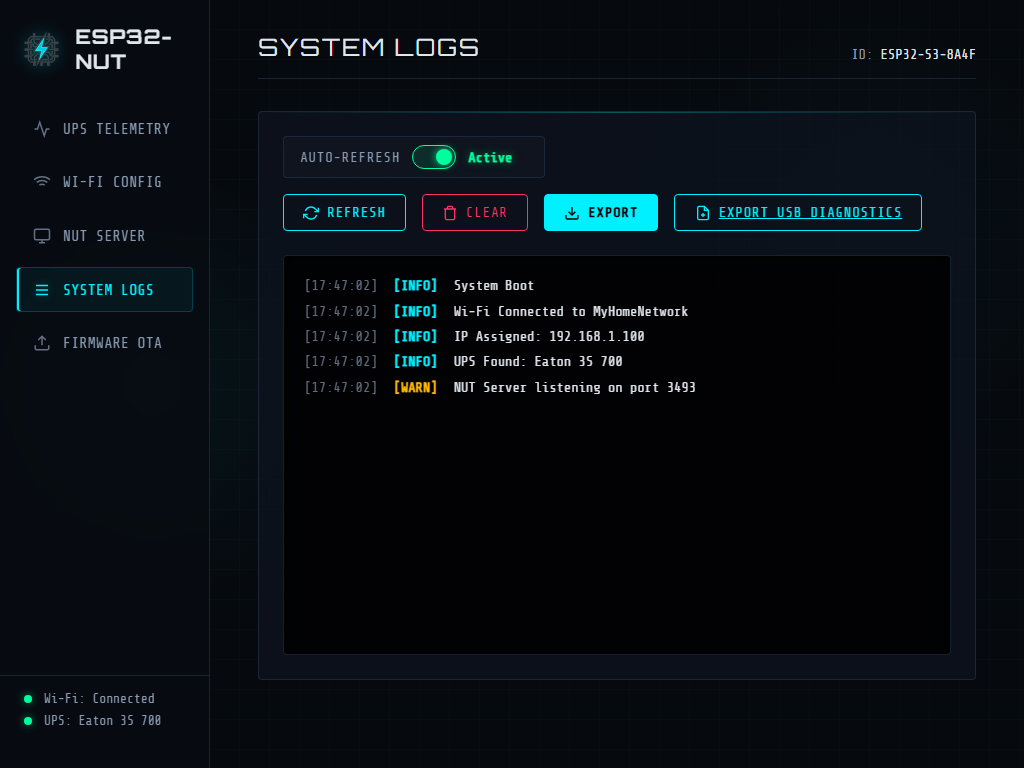Click the SYSTEM LOGS page heading

pos(368,48)
